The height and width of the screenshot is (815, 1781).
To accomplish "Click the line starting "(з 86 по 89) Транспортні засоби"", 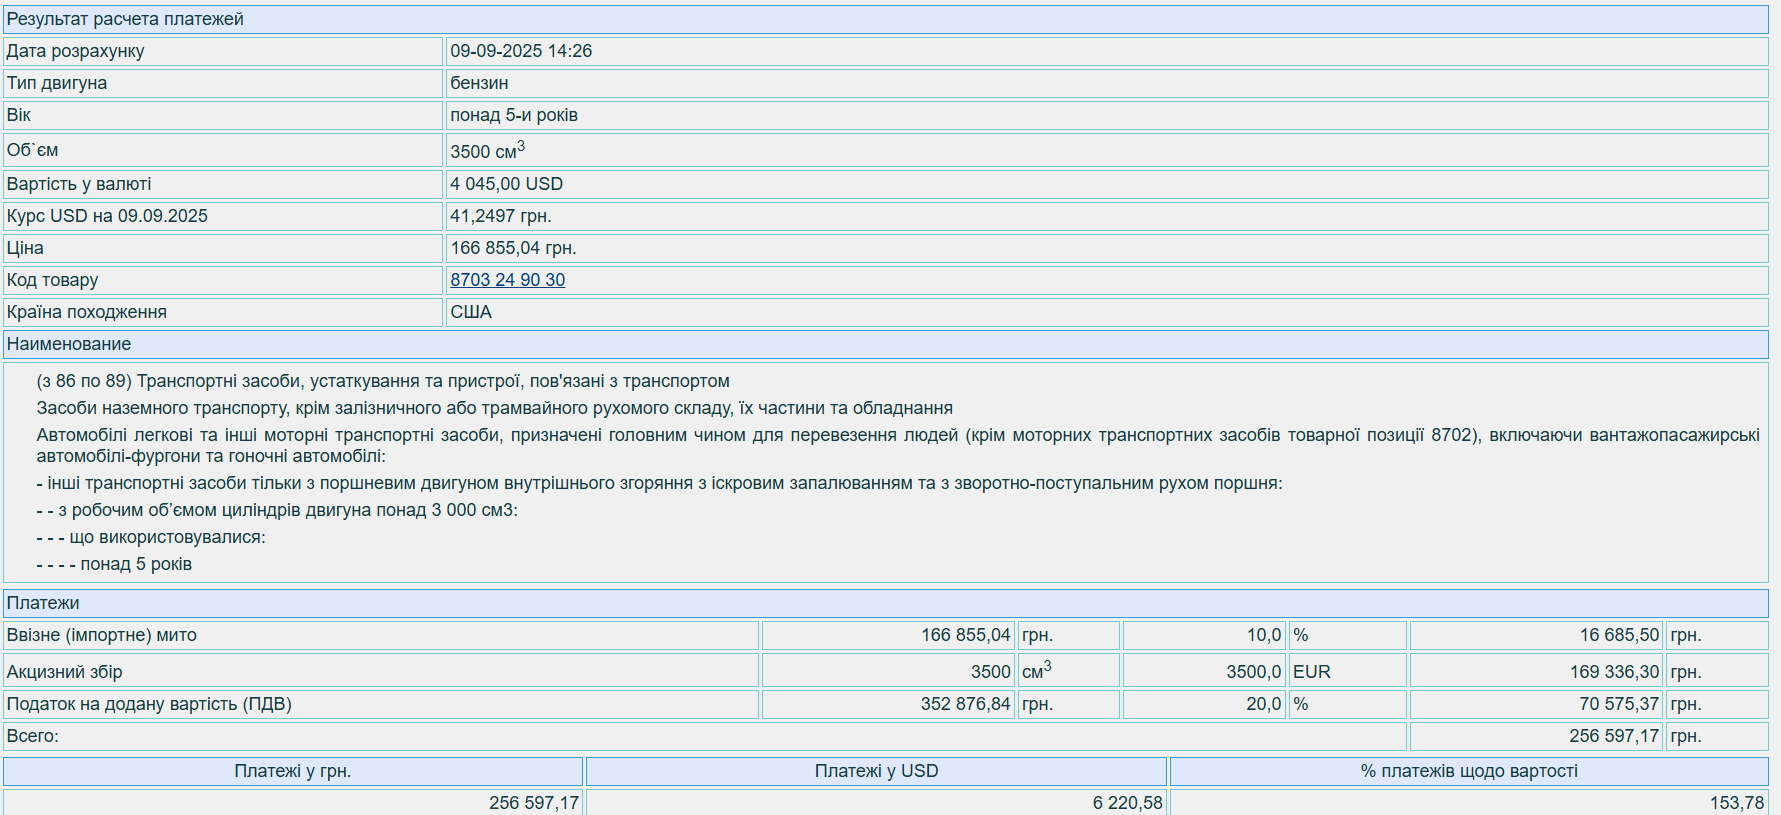I will click(383, 381).
